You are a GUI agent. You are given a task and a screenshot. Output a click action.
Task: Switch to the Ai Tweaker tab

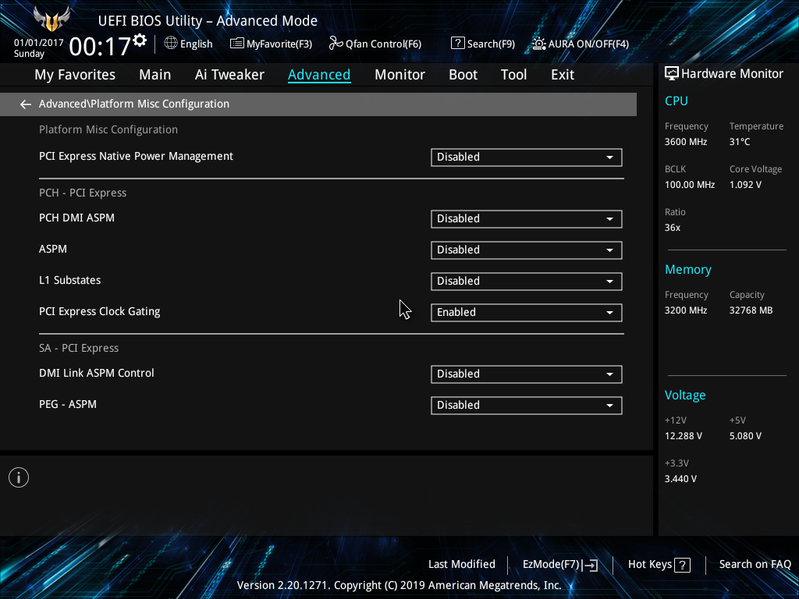coord(229,75)
